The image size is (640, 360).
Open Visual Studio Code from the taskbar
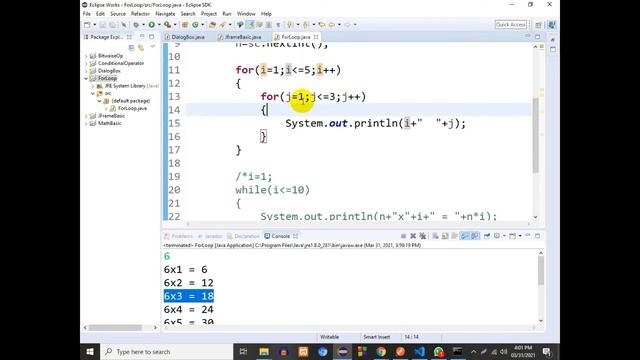pos(420,351)
